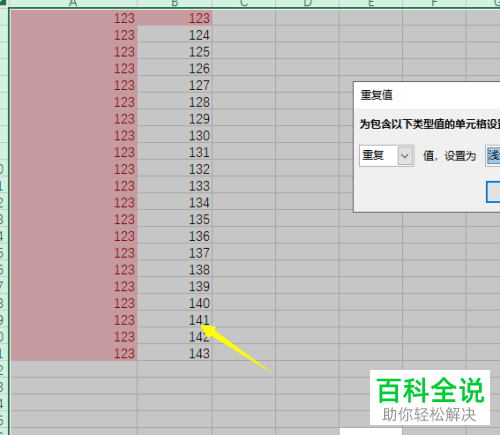Click cell containing 141
500x435 pixels.
point(175,319)
